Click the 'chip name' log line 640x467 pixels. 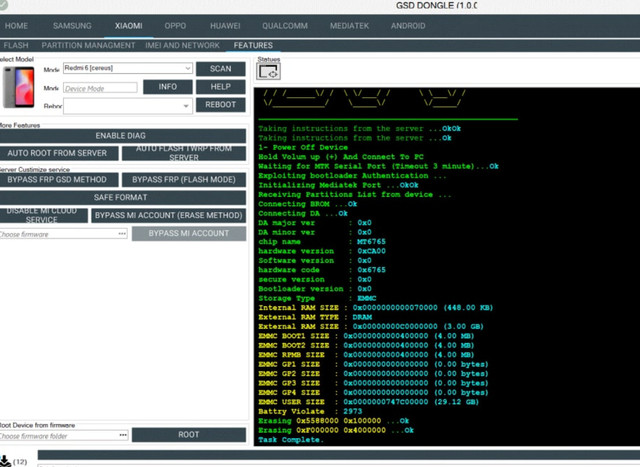[322, 242]
